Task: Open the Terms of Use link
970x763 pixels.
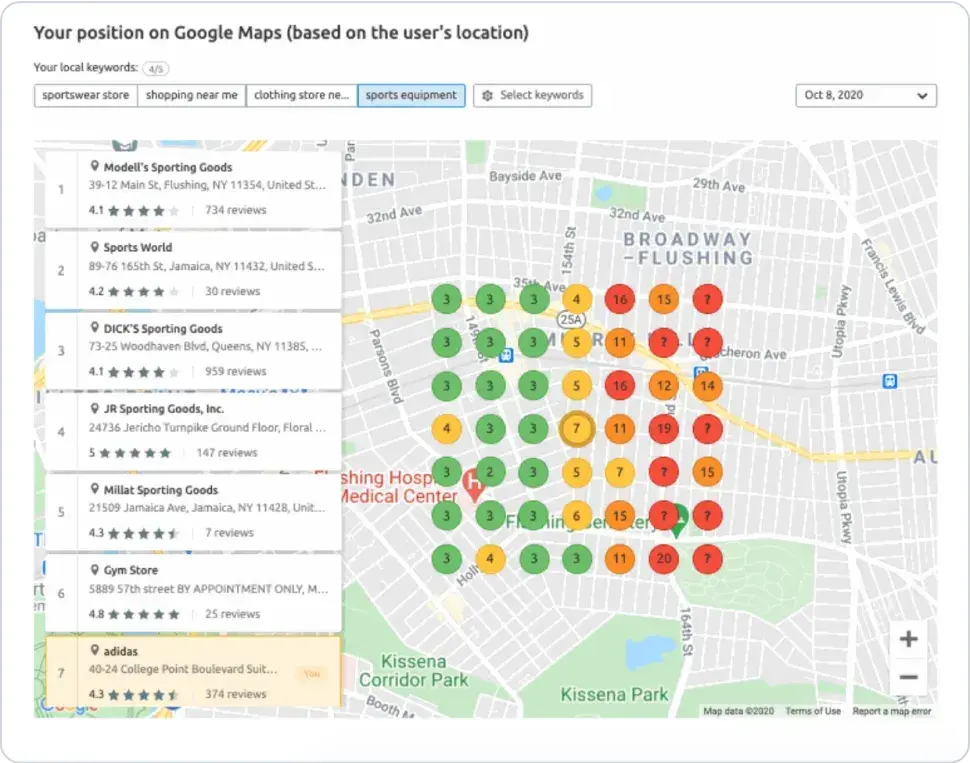Action: 812,711
